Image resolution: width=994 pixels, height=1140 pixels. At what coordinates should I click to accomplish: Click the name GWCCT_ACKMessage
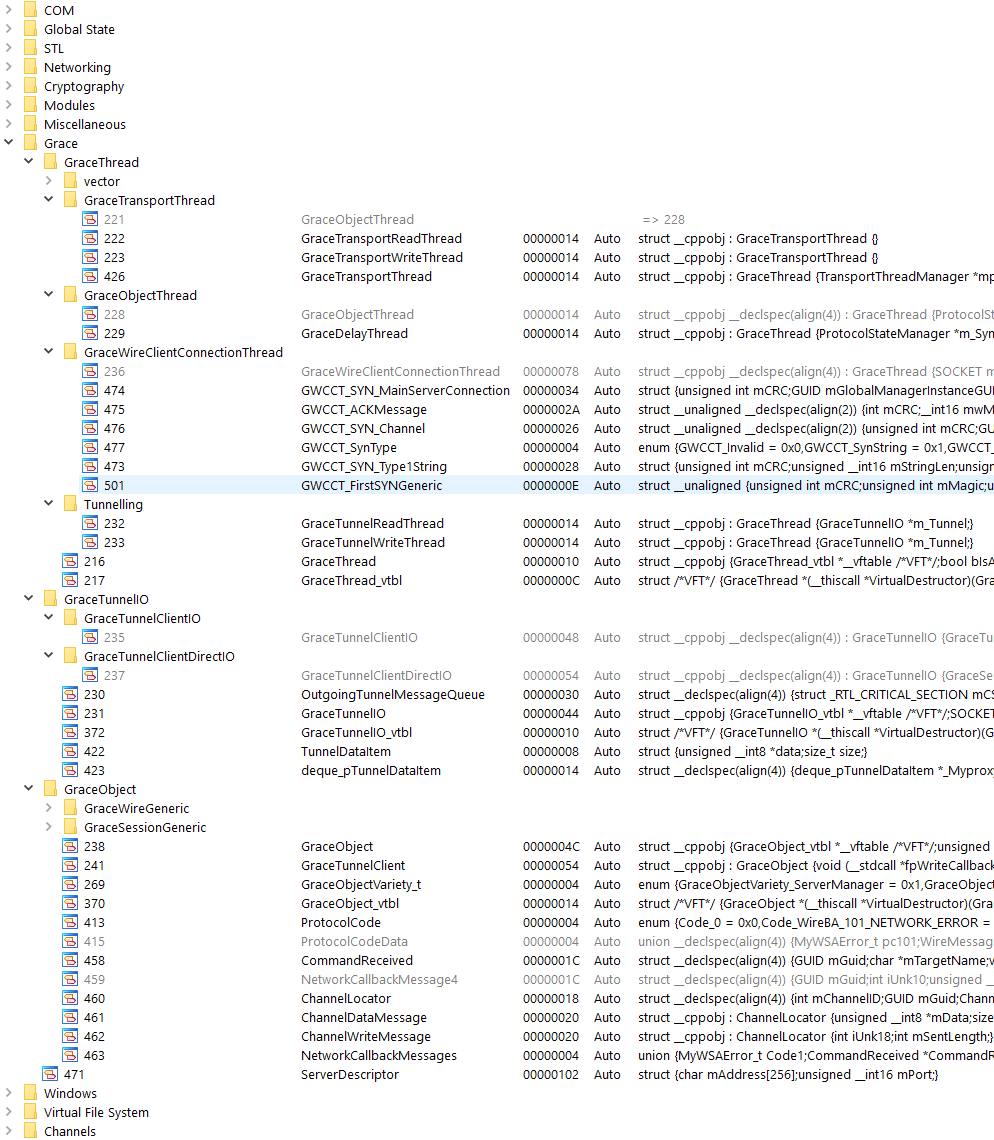364,409
